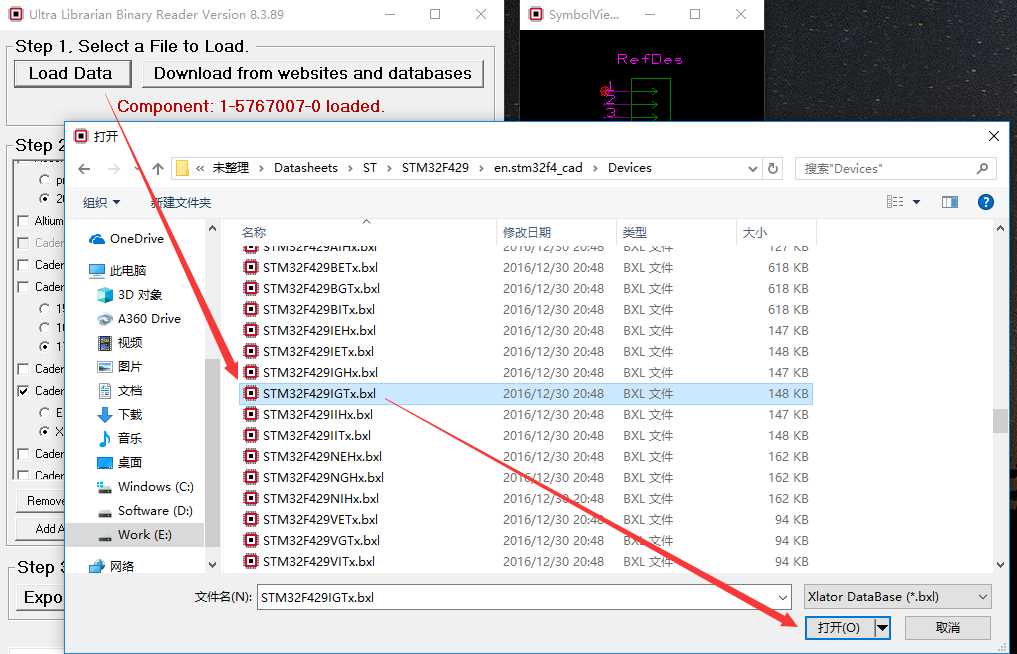
Task: Go up one folder level
Action: click(x=158, y=169)
